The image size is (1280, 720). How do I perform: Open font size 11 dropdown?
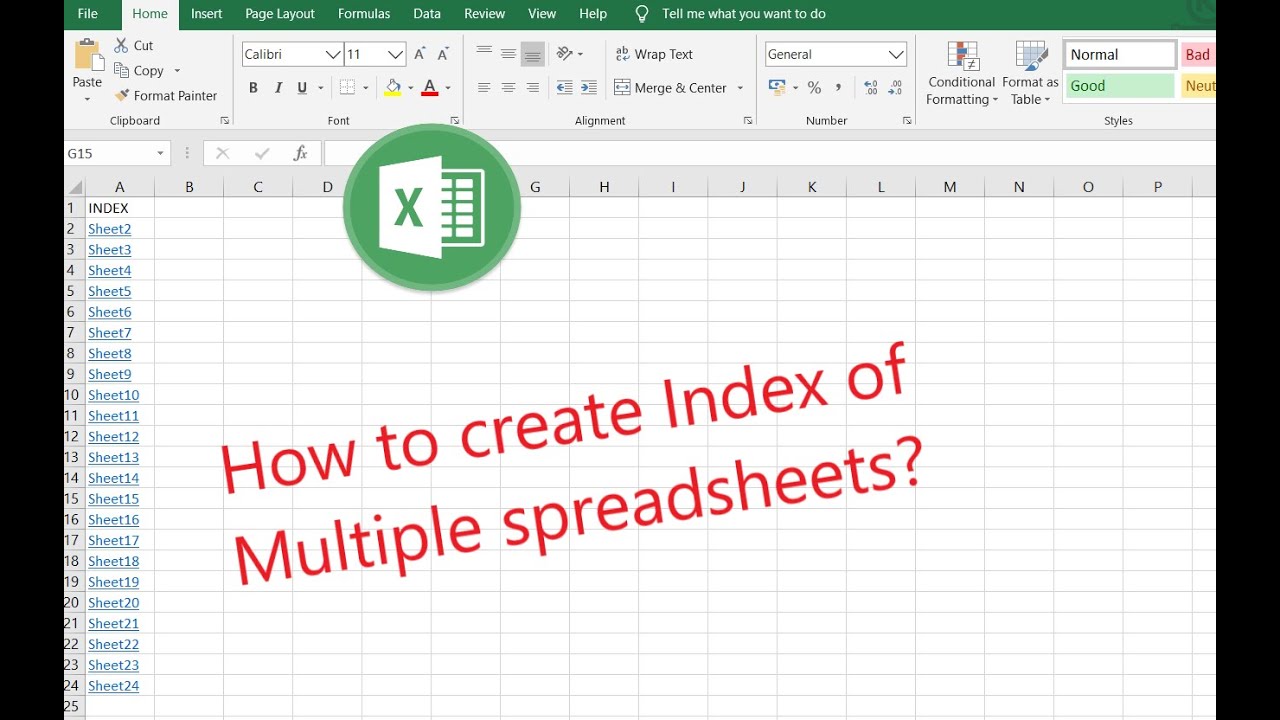tap(395, 55)
